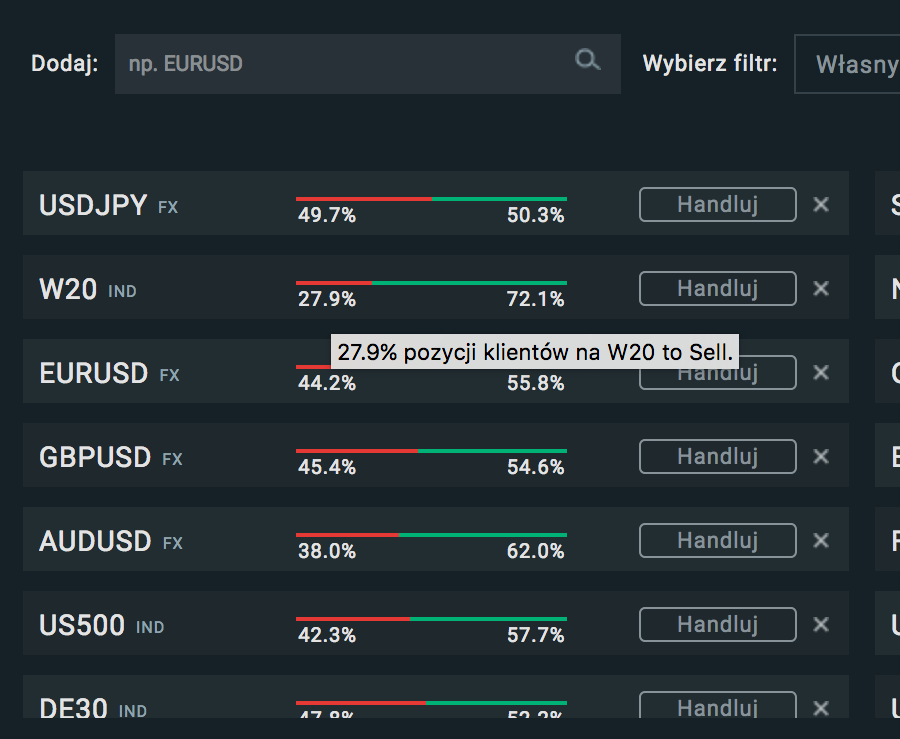Viewport: 900px width, 739px height.
Task: Remove EURUSD with the X icon
Action: click(x=821, y=372)
